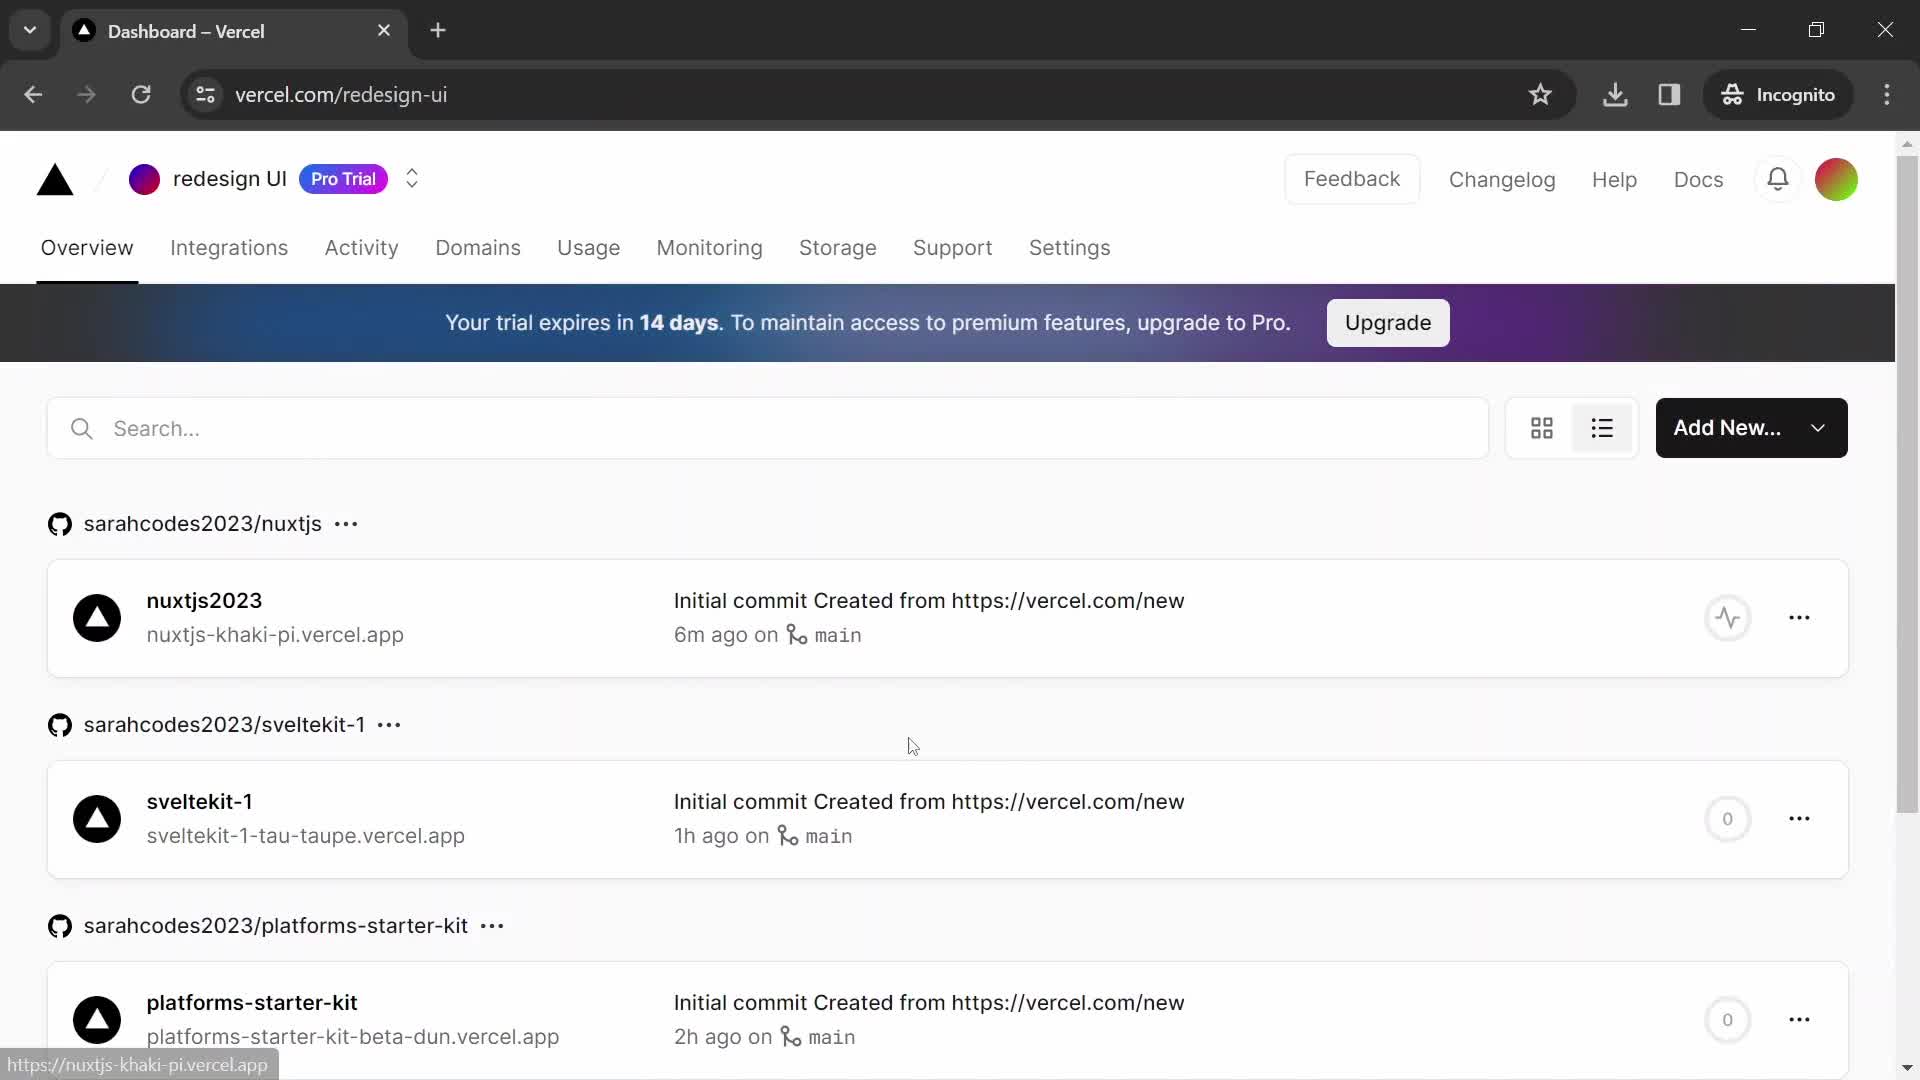1920x1080 pixels.
Task: Open the Add New dropdown
Action: point(1751,428)
